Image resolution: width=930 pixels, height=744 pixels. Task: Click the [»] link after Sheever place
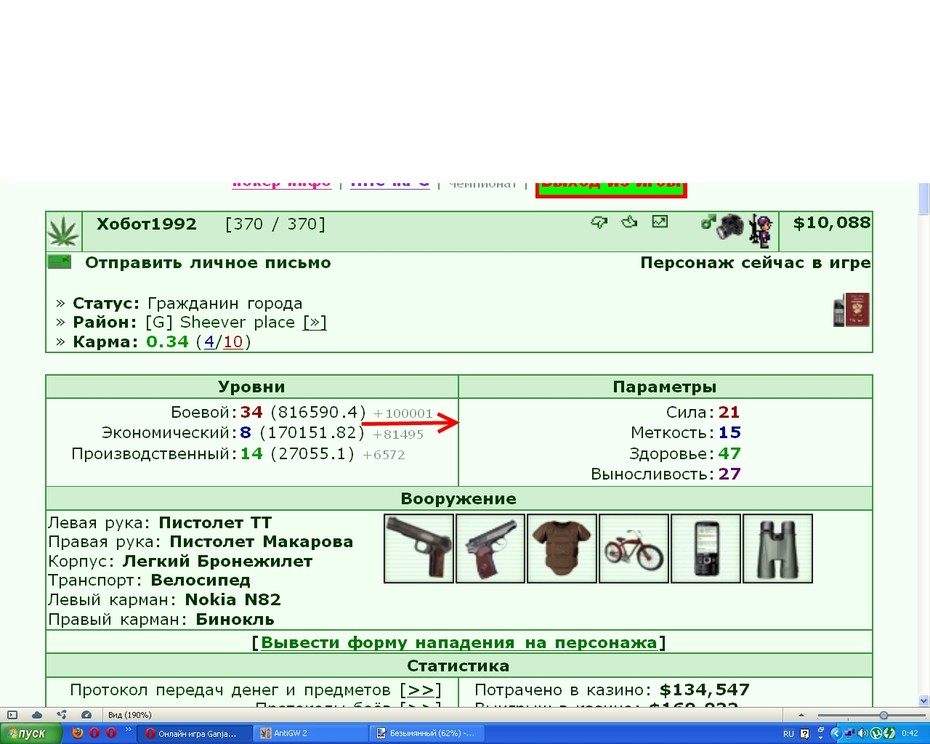click(314, 322)
